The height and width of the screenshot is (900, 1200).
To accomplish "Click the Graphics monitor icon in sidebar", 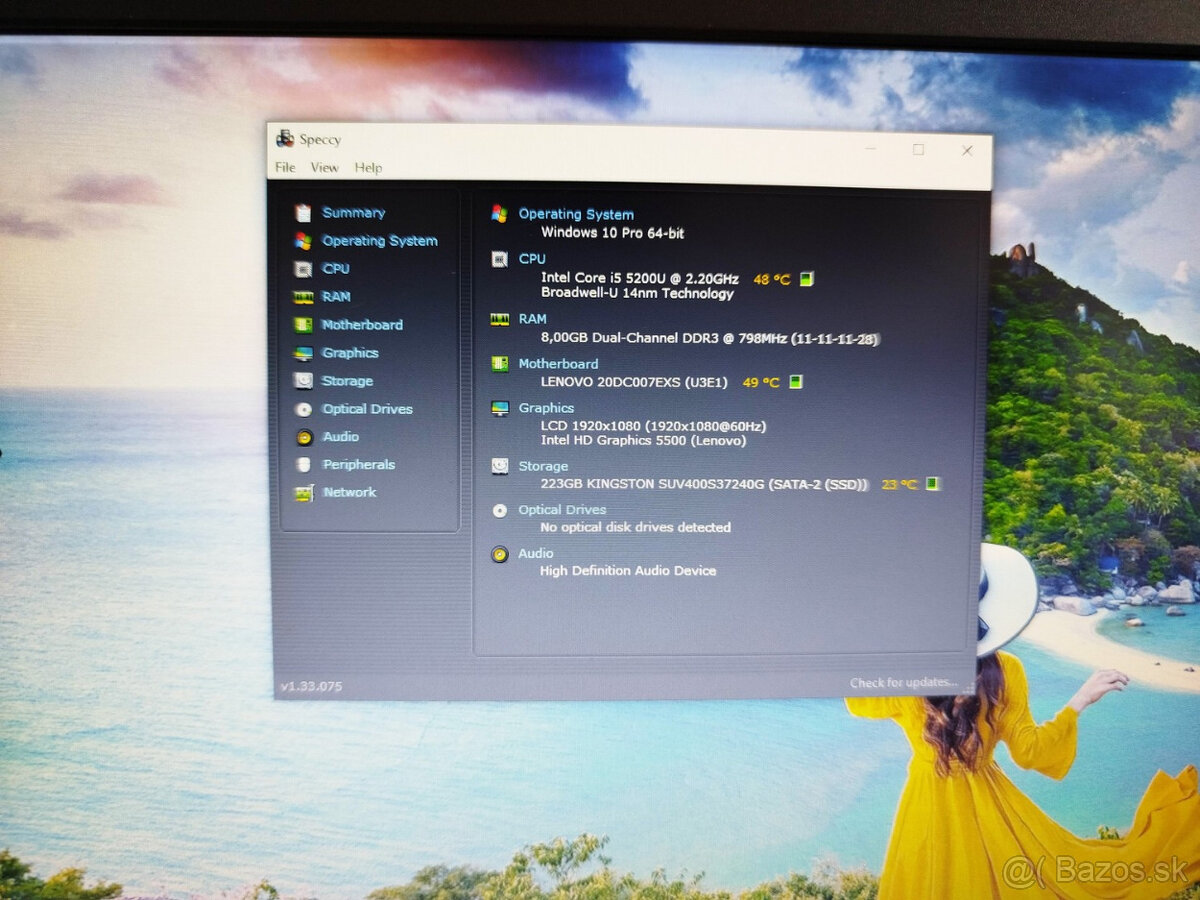I will pyautogui.click(x=303, y=353).
